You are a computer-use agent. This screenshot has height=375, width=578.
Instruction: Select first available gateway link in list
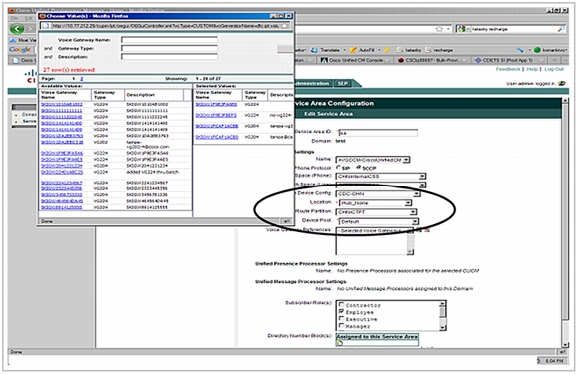(x=62, y=105)
